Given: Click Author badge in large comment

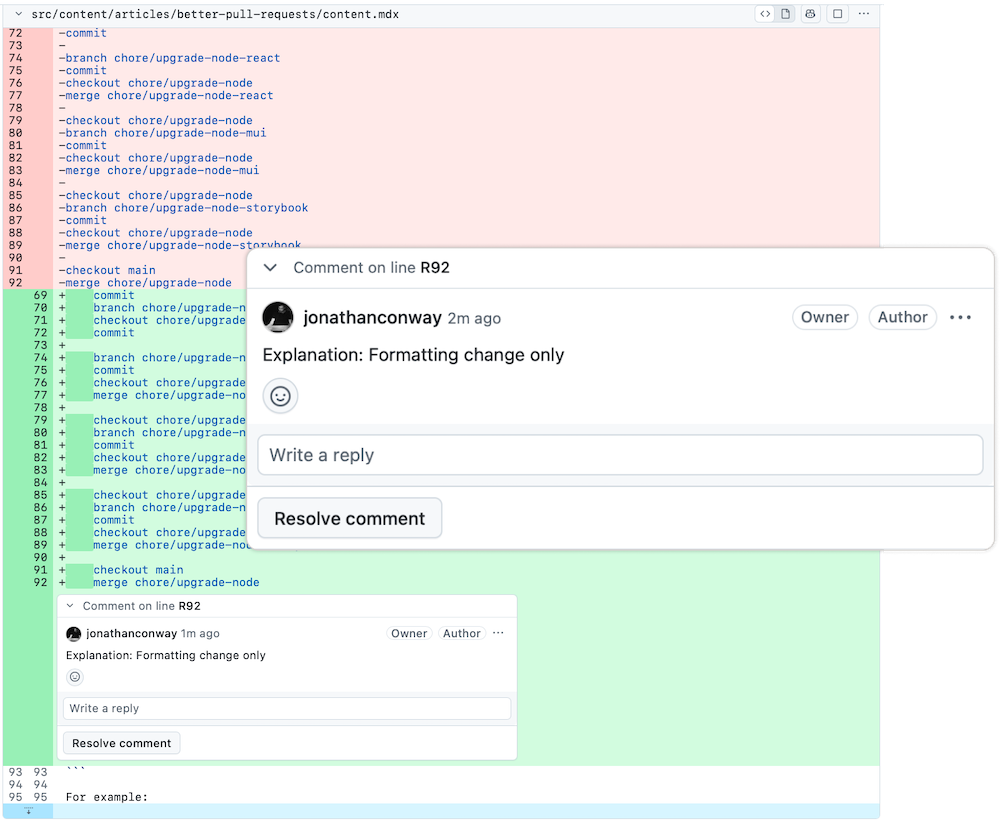Looking at the screenshot, I should click(902, 318).
